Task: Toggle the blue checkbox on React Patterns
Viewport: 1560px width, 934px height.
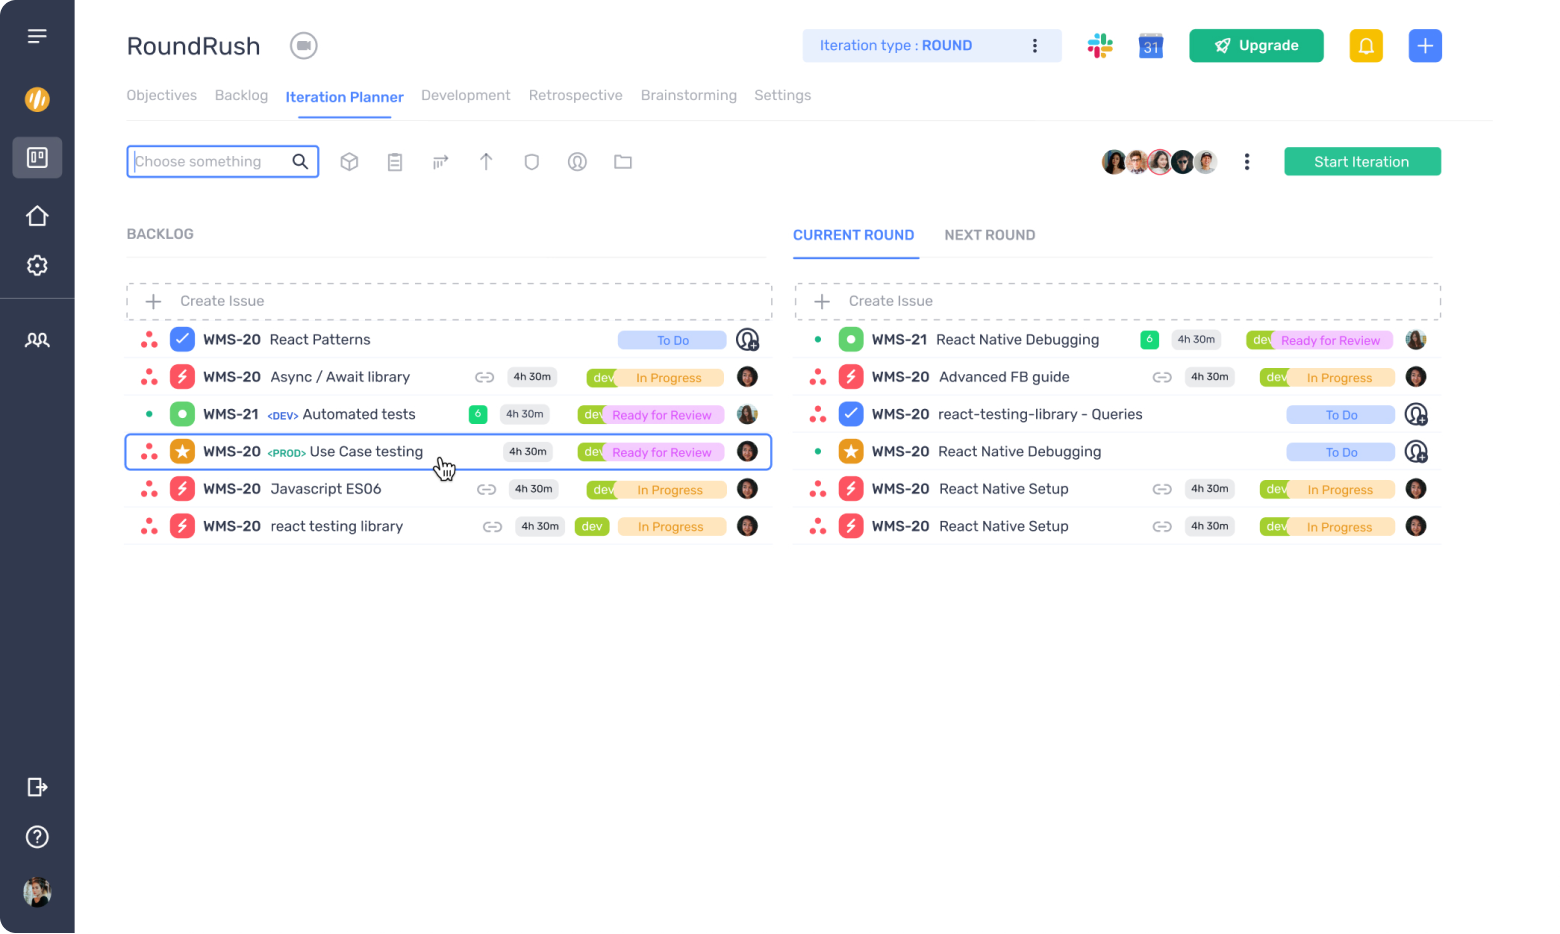Action: [x=182, y=340]
